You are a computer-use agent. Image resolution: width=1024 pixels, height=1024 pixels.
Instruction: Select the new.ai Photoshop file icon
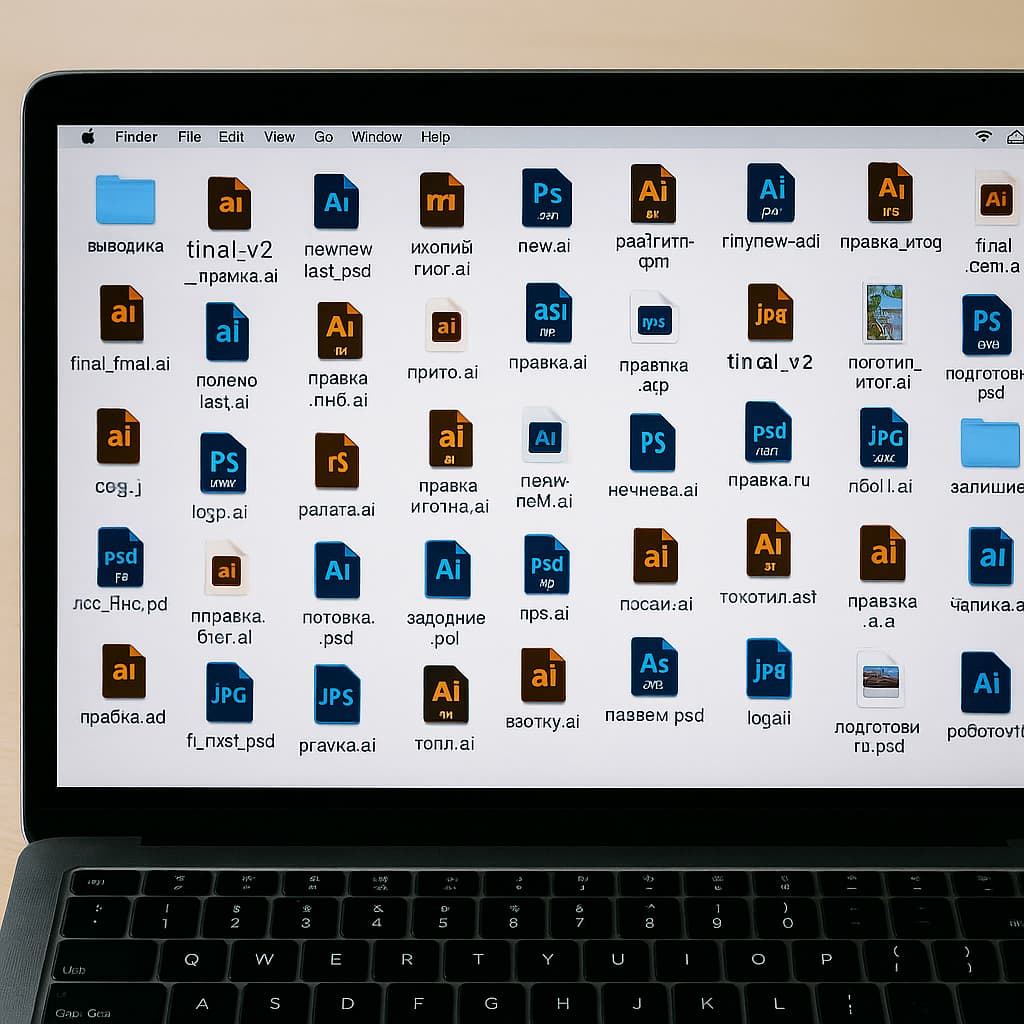click(x=547, y=198)
